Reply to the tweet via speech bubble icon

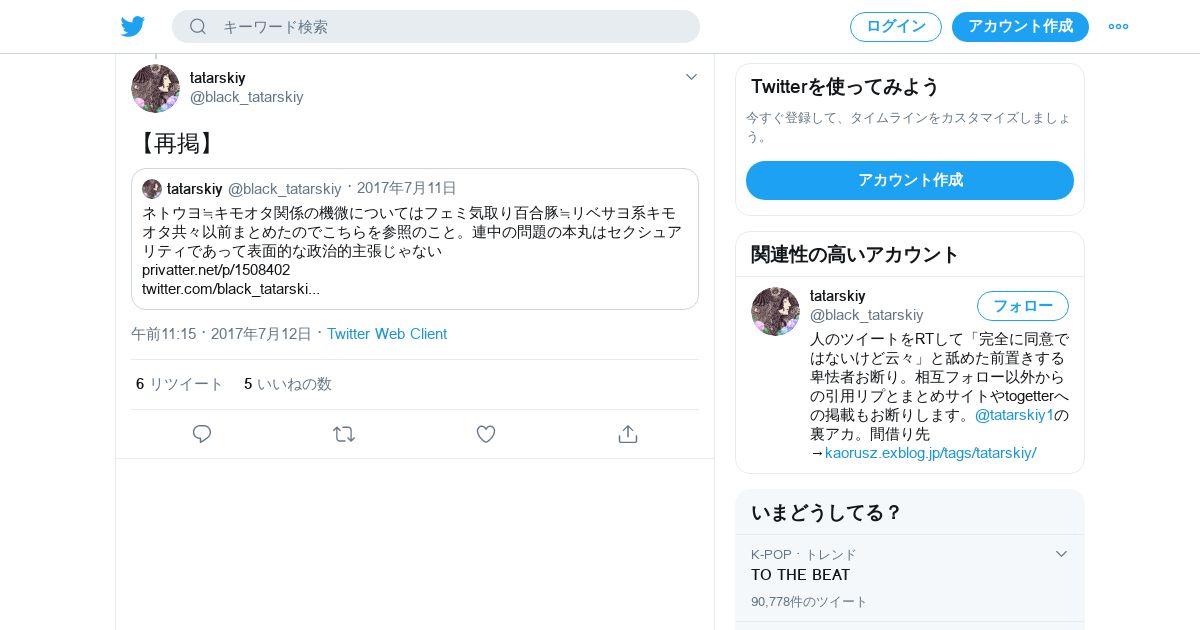click(202, 434)
